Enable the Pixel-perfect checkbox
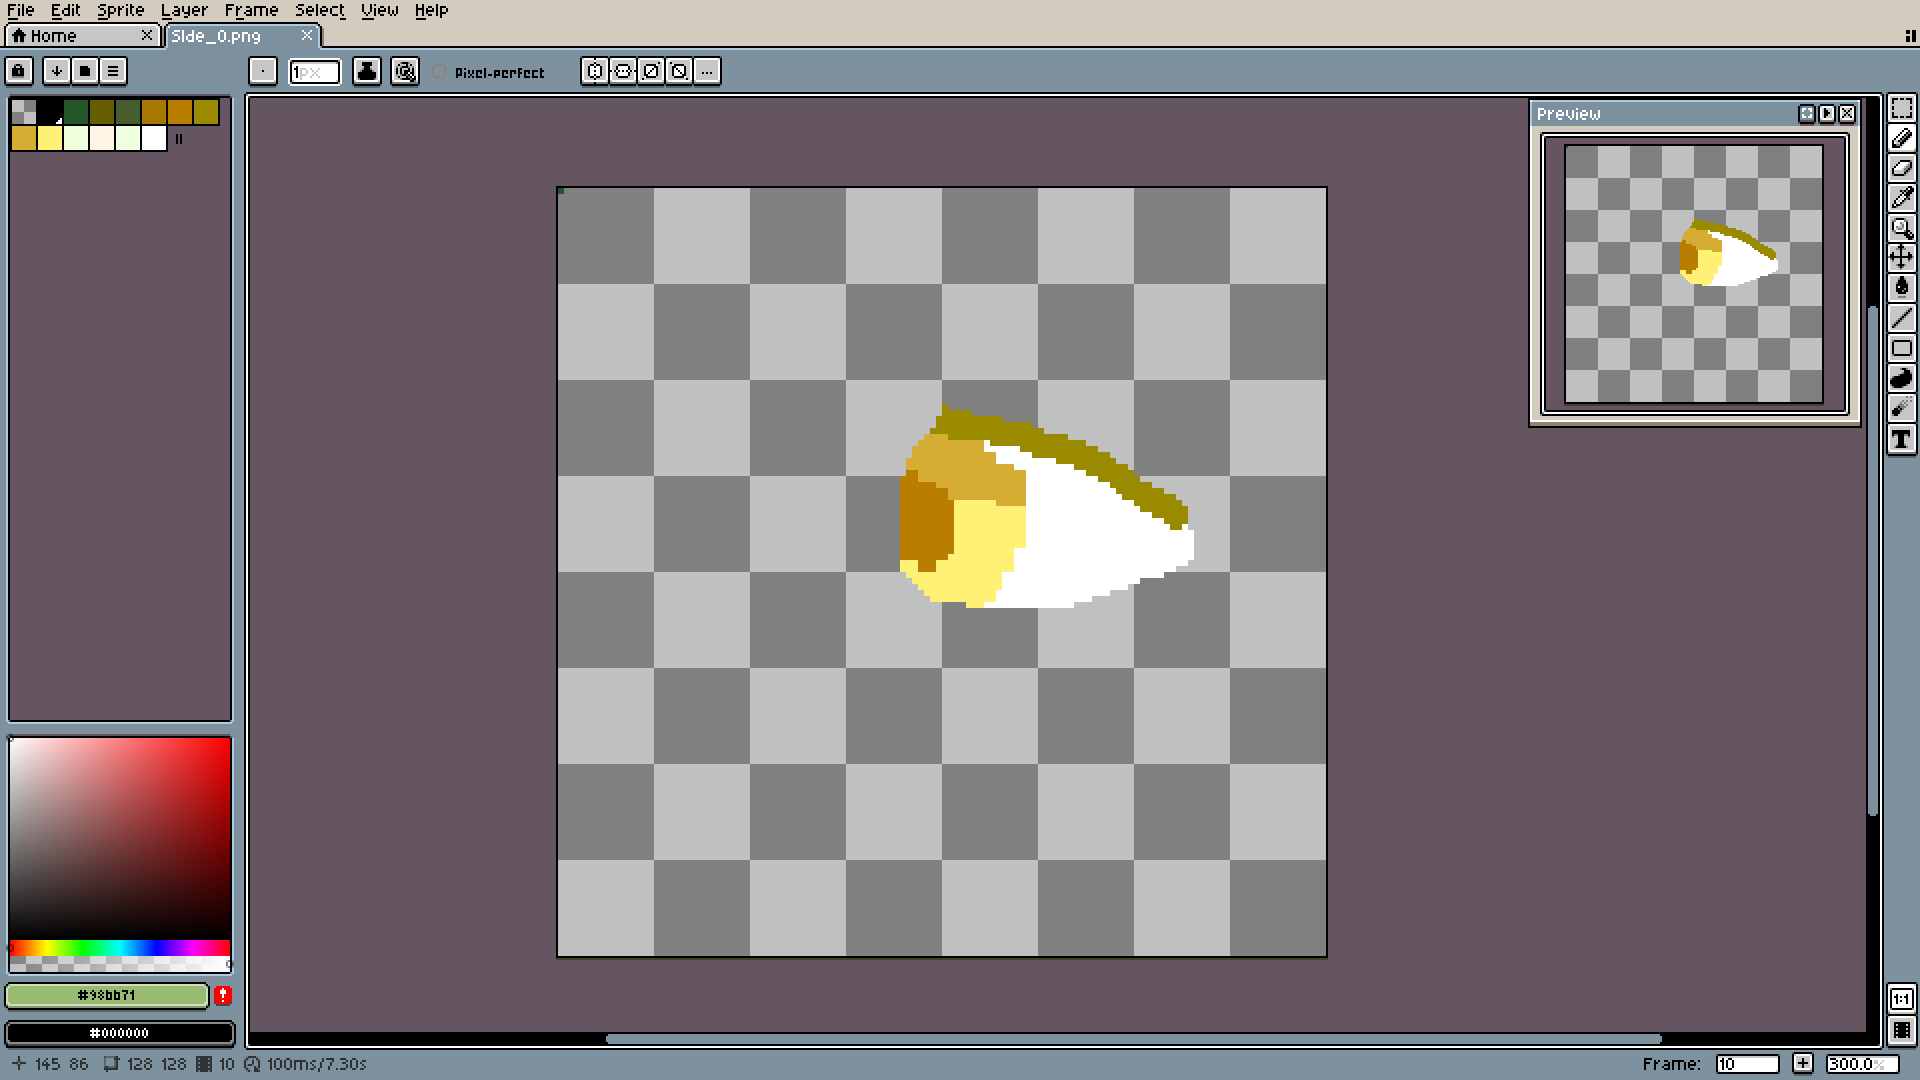Image resolution: width=1920 pixels, height=1080 pixels. pos(439,72)
